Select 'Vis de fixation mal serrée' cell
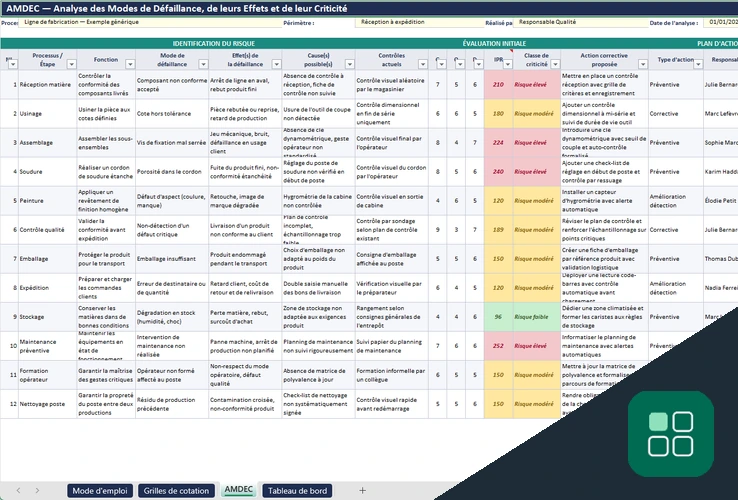Viewport: 738px width, 500px height. [x=172, y=143]
